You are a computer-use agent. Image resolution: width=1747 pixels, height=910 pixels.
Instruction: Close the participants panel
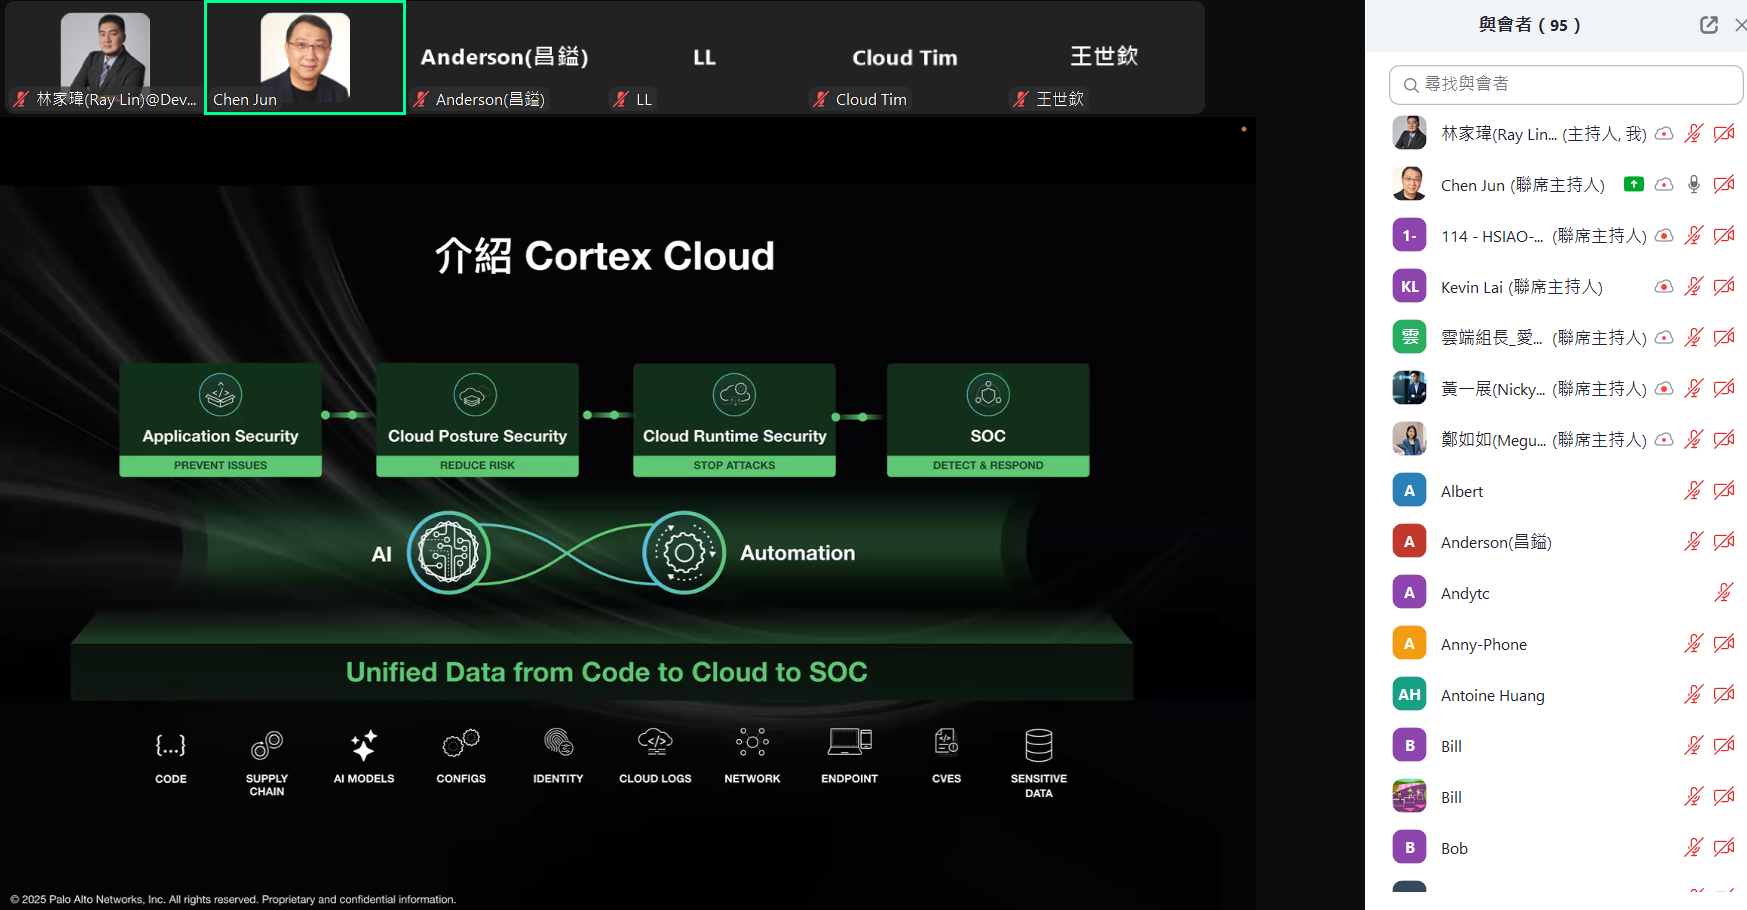tap(1739, 25)
